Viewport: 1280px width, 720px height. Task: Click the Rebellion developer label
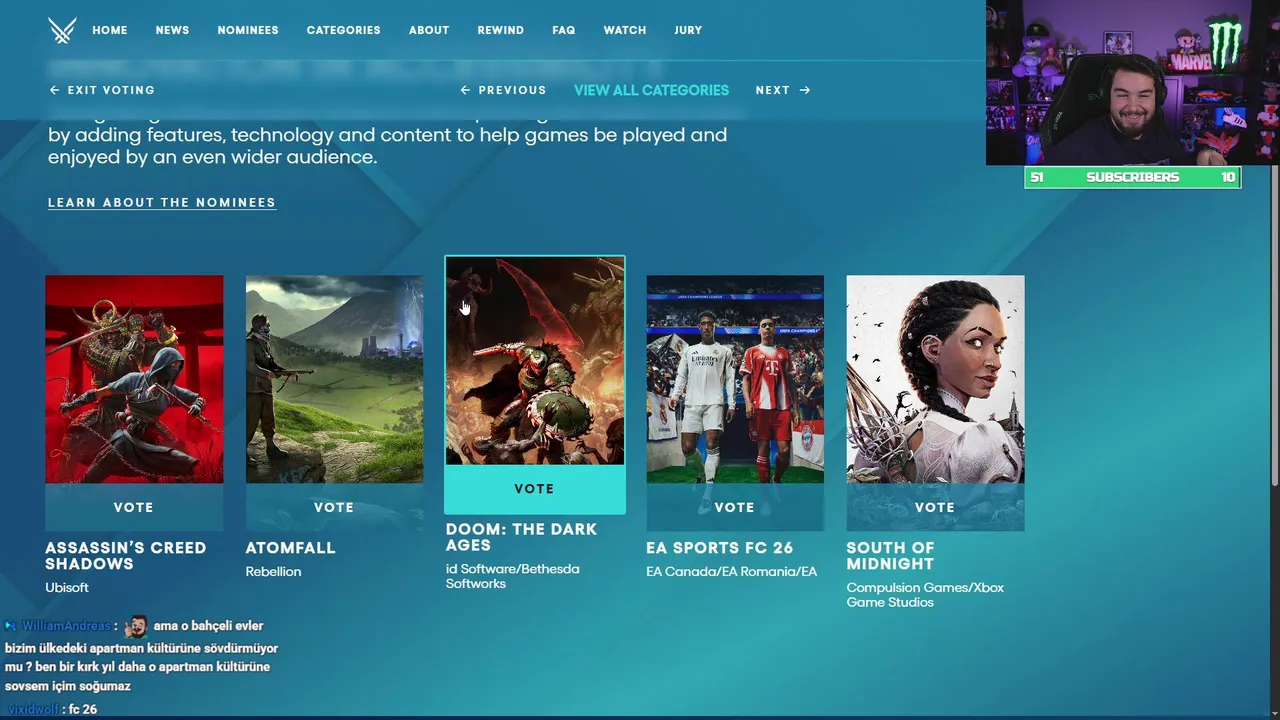pos(273,572)
